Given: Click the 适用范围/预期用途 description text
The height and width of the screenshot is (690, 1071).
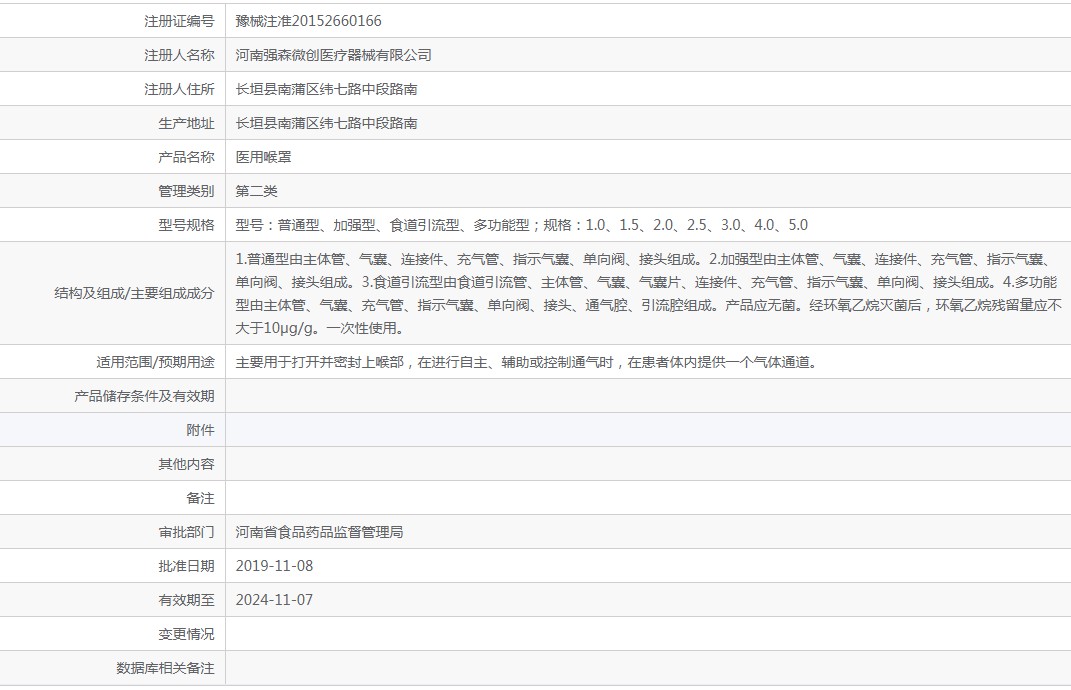Looking at the screenshot, I should coord(526,362).
